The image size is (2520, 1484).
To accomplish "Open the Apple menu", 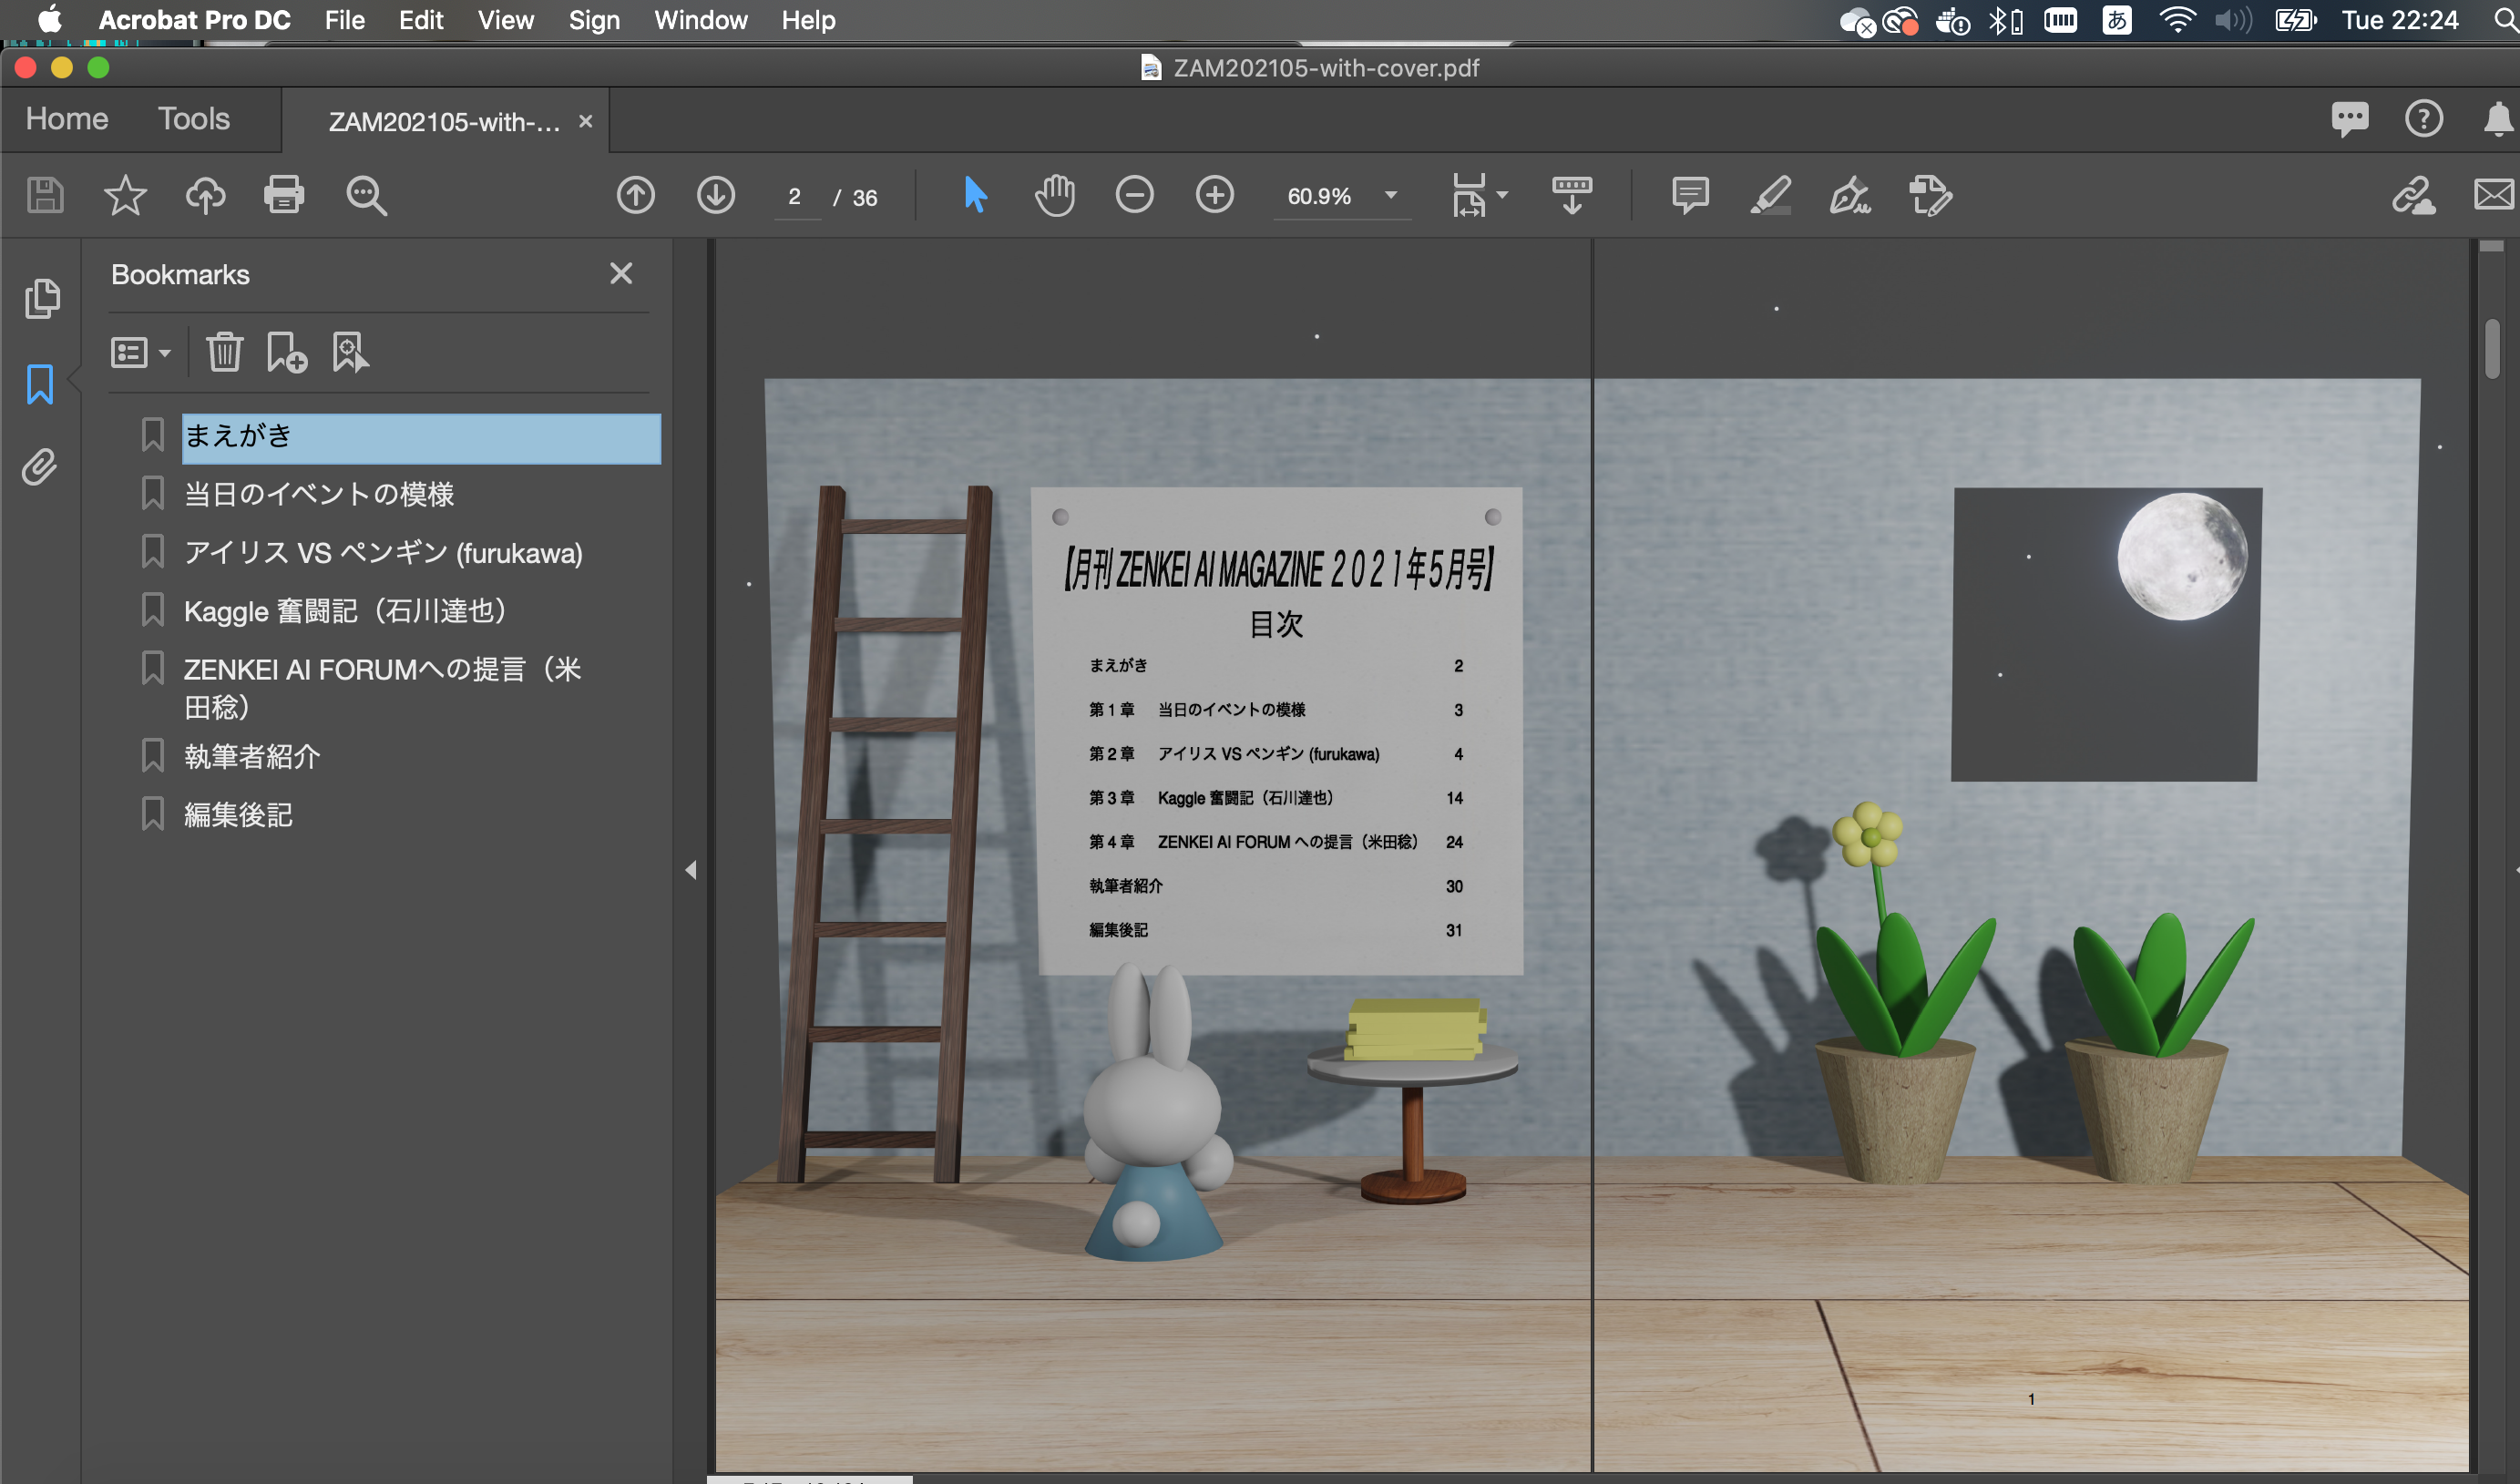I will click(50, 20).
